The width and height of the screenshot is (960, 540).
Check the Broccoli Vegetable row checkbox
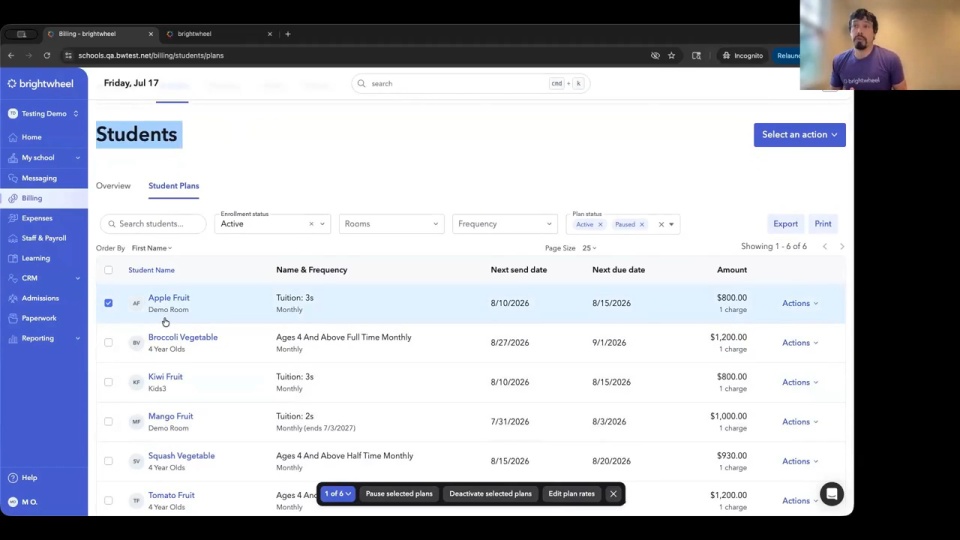point(108,343)
